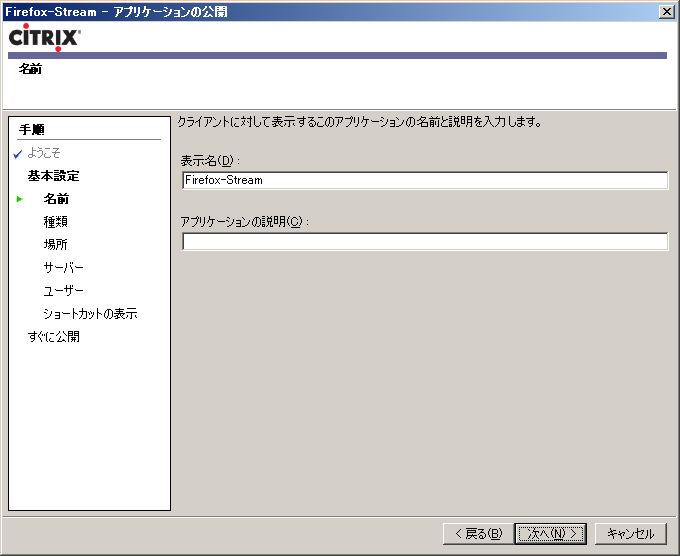Click the 表示名(D) label
The image size is (680, 556).
tap(210, 161)
